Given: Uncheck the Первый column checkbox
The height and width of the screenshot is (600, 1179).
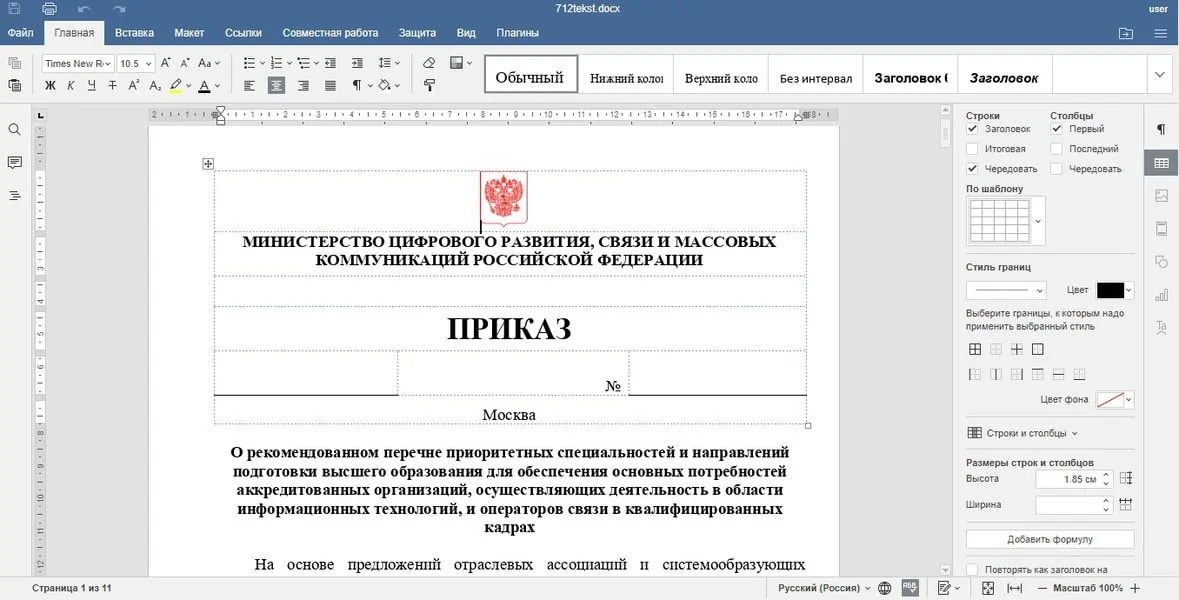Looking at the screenshot, I should click(x=1056, y=129).
